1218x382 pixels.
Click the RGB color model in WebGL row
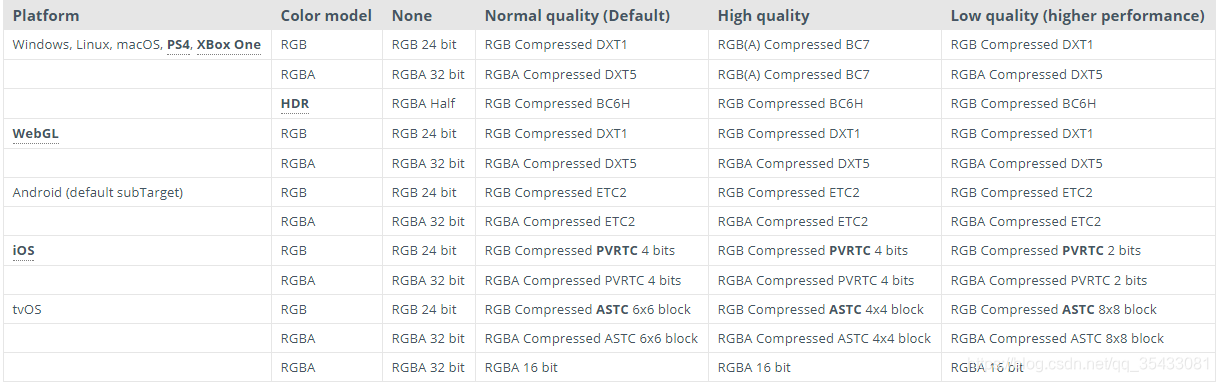(294, 133)
